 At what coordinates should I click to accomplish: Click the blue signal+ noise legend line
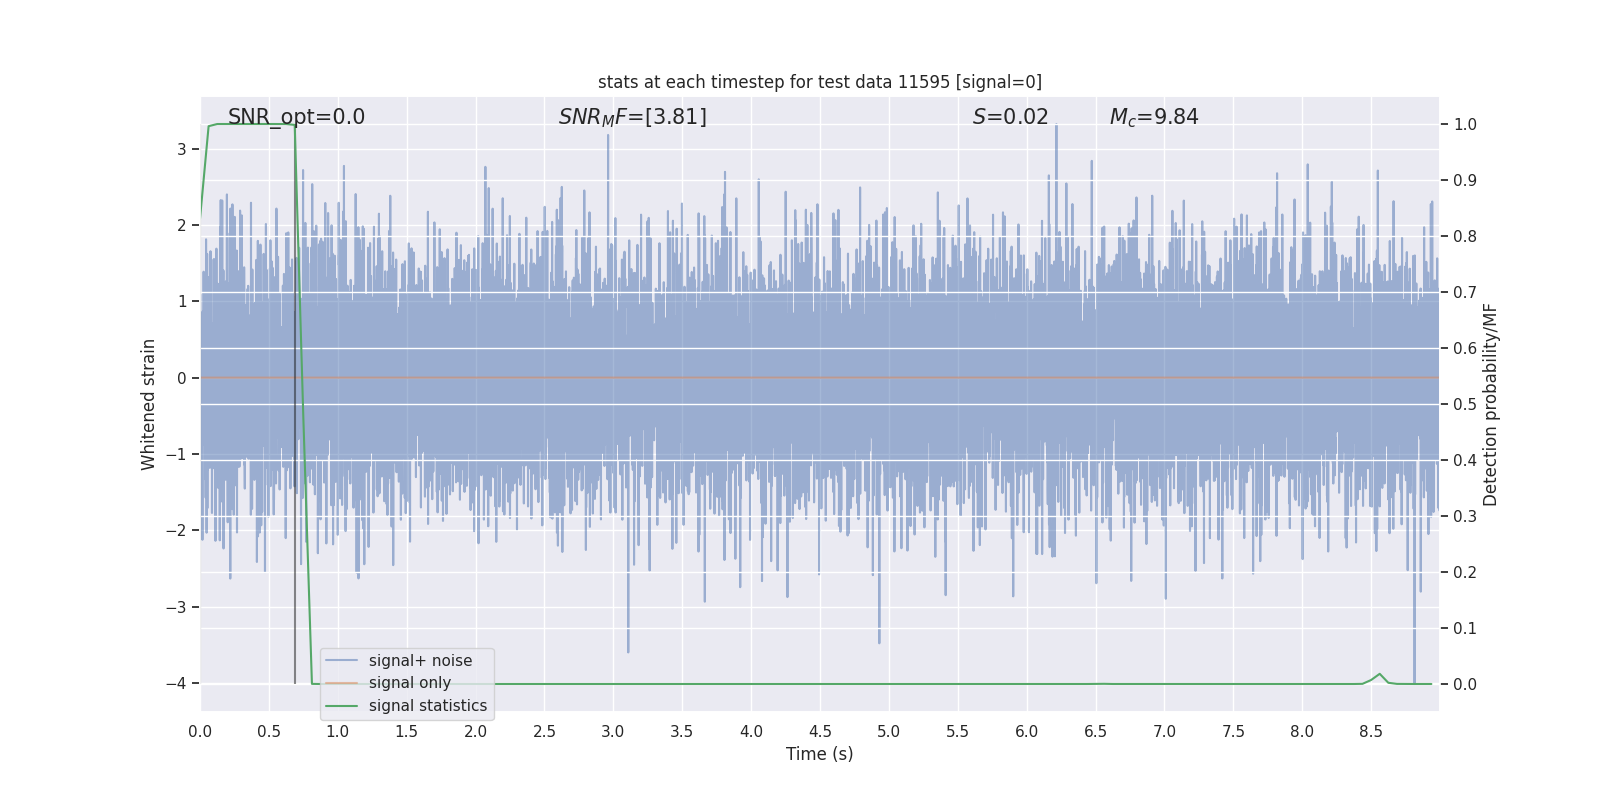342,661
